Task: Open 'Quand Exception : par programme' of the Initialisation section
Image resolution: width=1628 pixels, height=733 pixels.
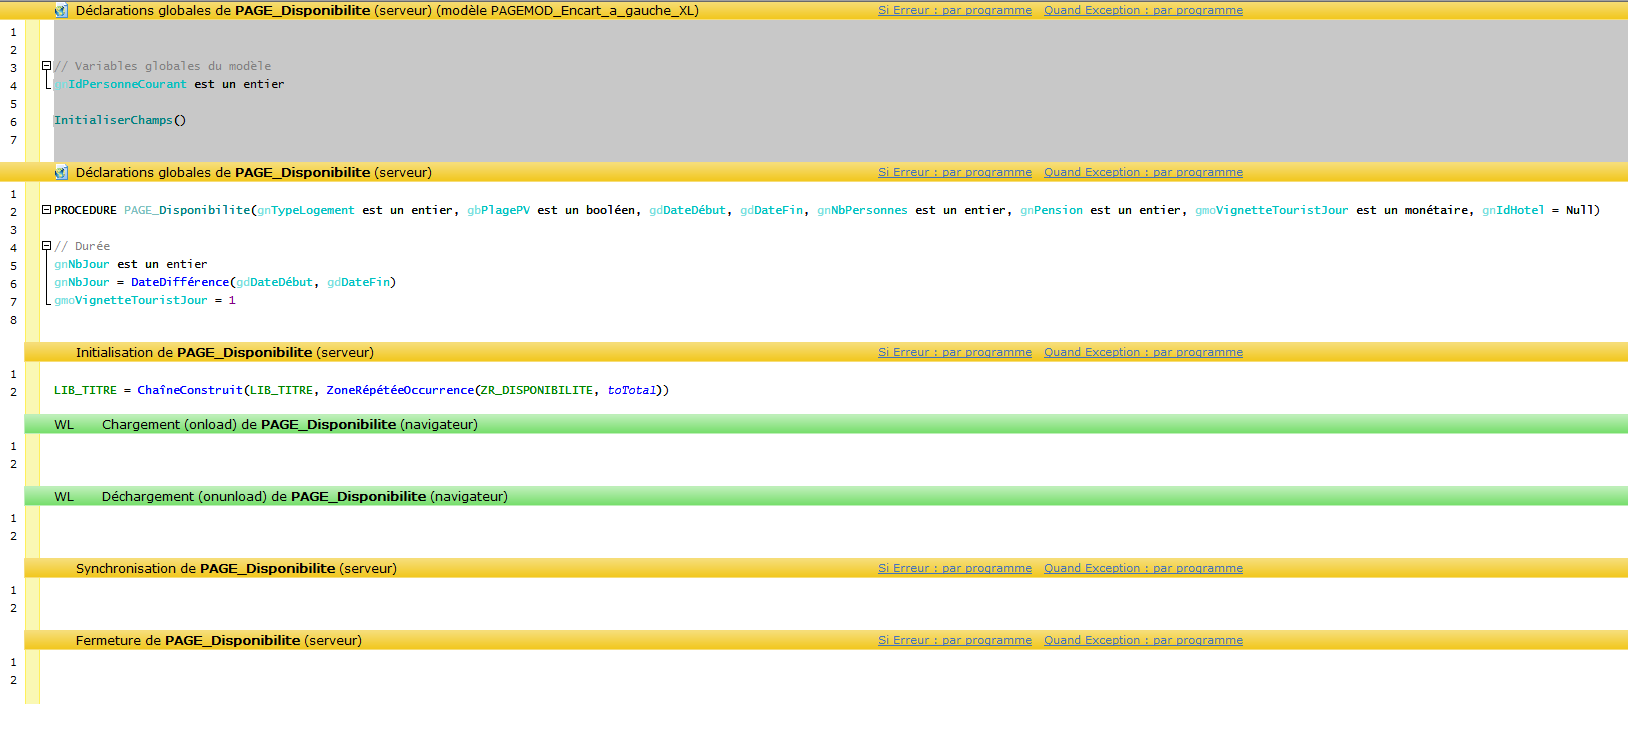Action: (1143, 352)
